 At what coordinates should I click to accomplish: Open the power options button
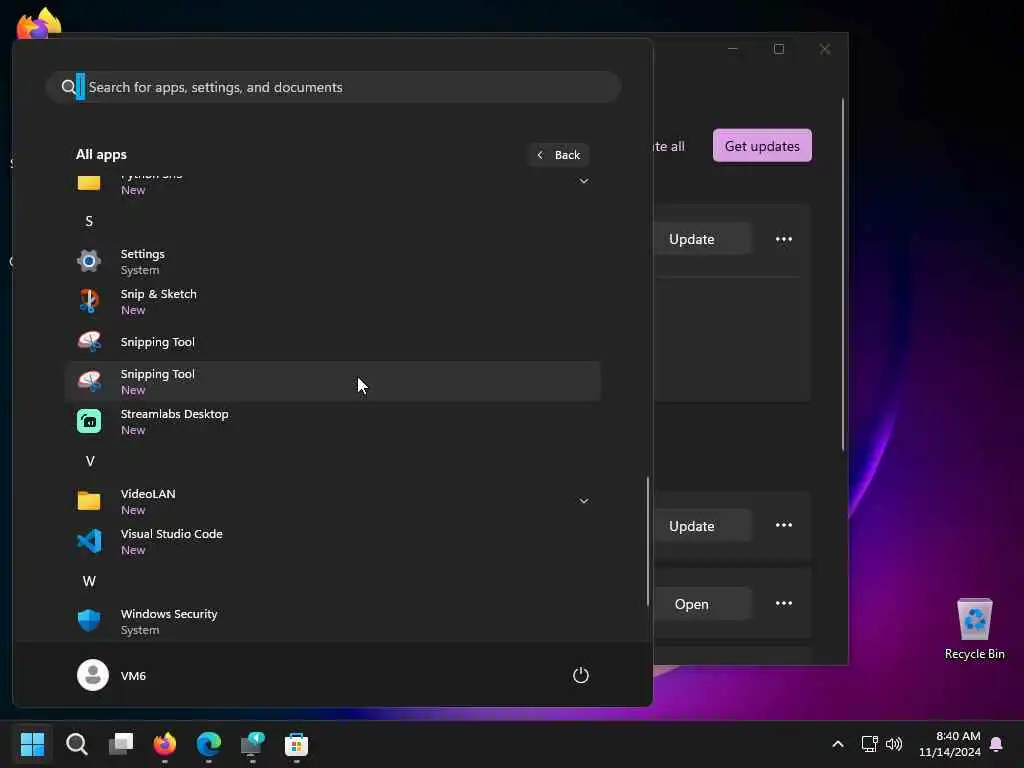(581, 675)
